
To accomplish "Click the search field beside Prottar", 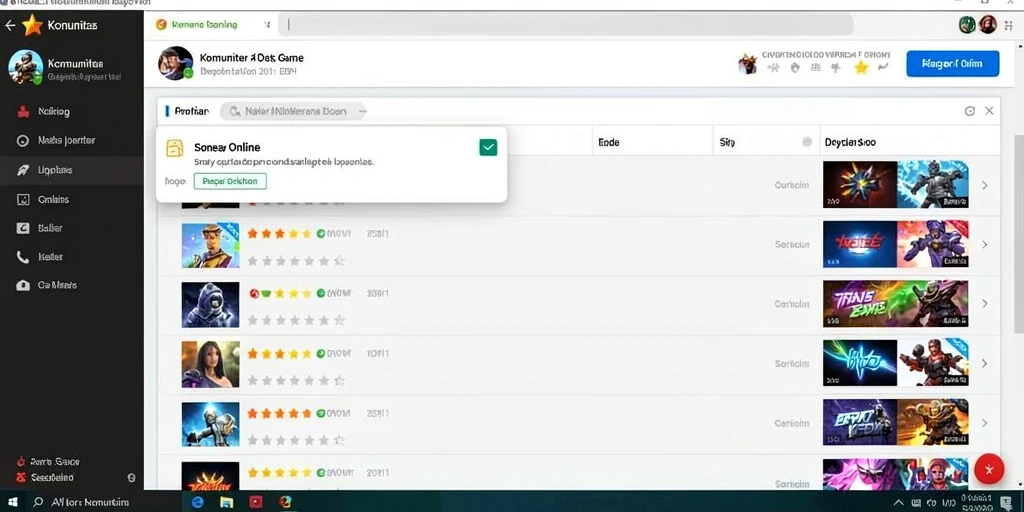I will [293, 112].
